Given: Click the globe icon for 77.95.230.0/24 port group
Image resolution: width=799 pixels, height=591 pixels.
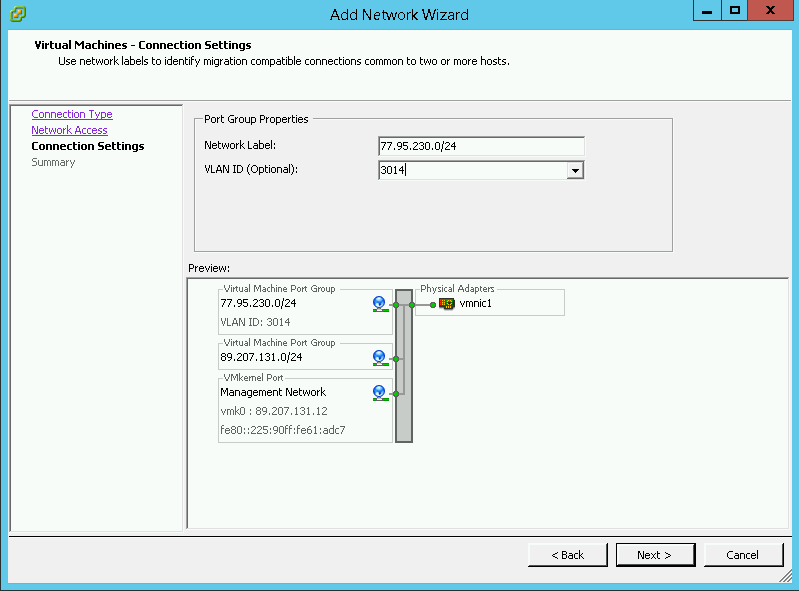Looking at the screenshot, I should click(x=379, y=303).
